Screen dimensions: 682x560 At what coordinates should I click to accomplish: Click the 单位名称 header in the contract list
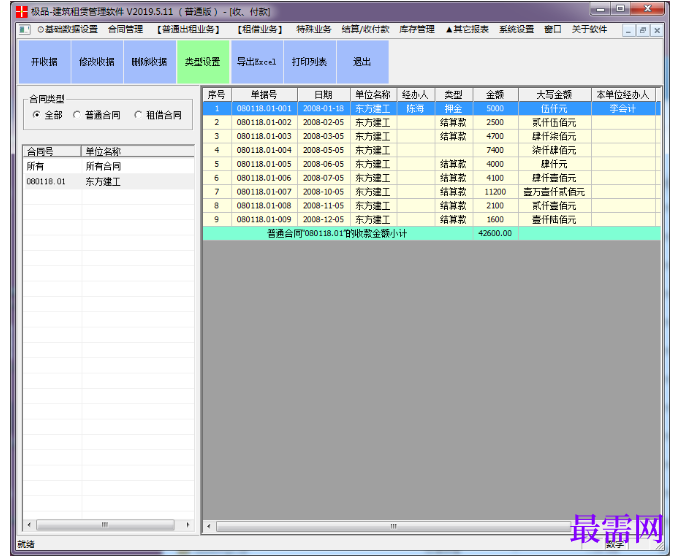tap(137, 151)
